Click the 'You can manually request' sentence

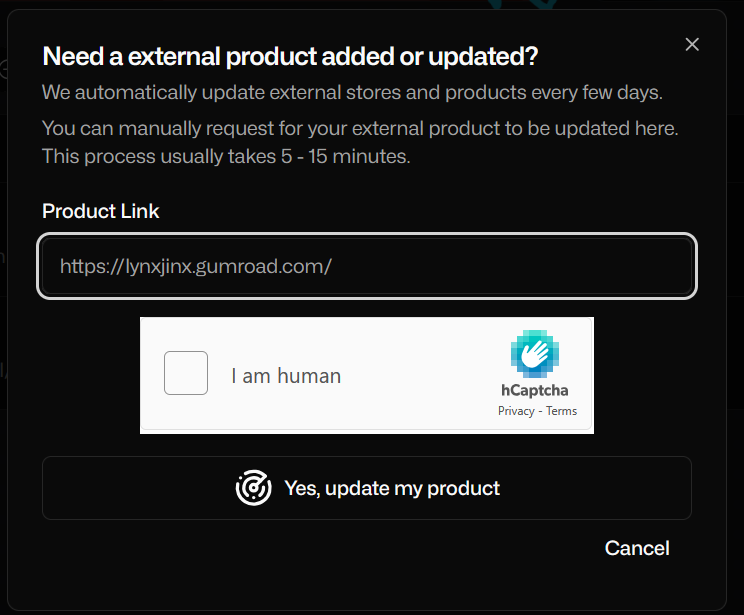(x=360, y=128)
